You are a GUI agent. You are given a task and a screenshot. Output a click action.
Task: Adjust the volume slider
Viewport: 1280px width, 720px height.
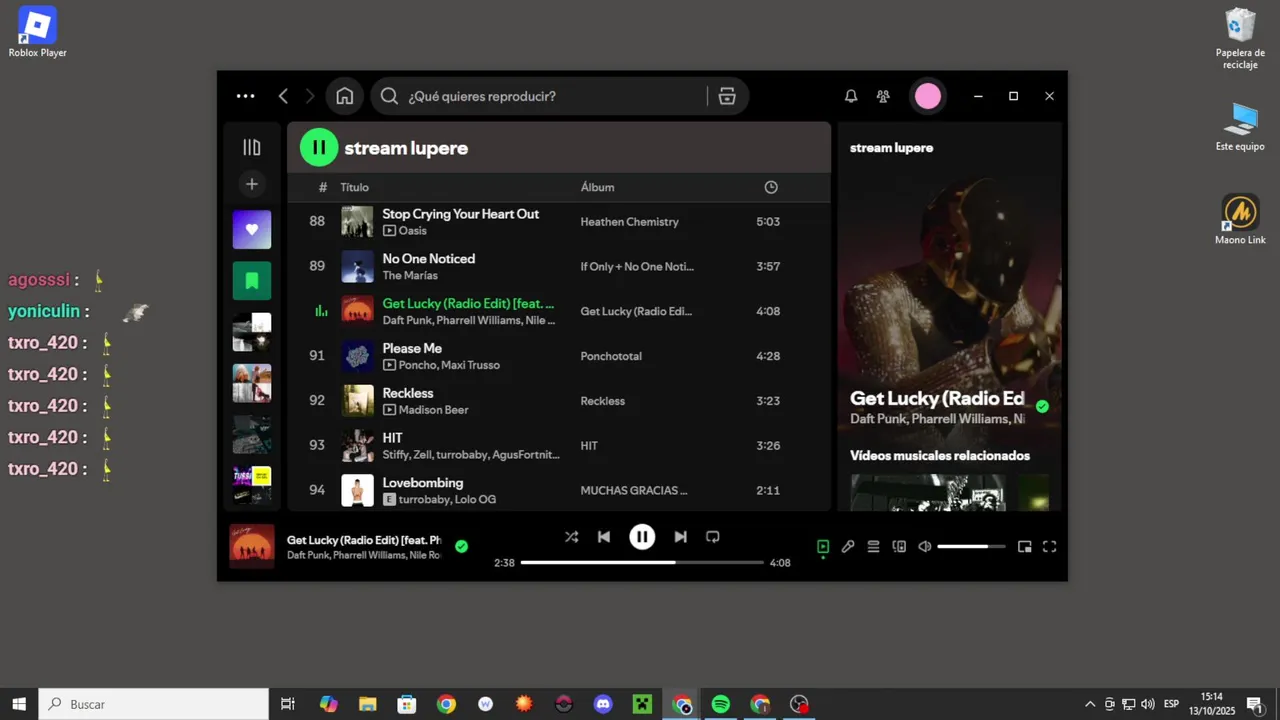[x=971, y=547]
